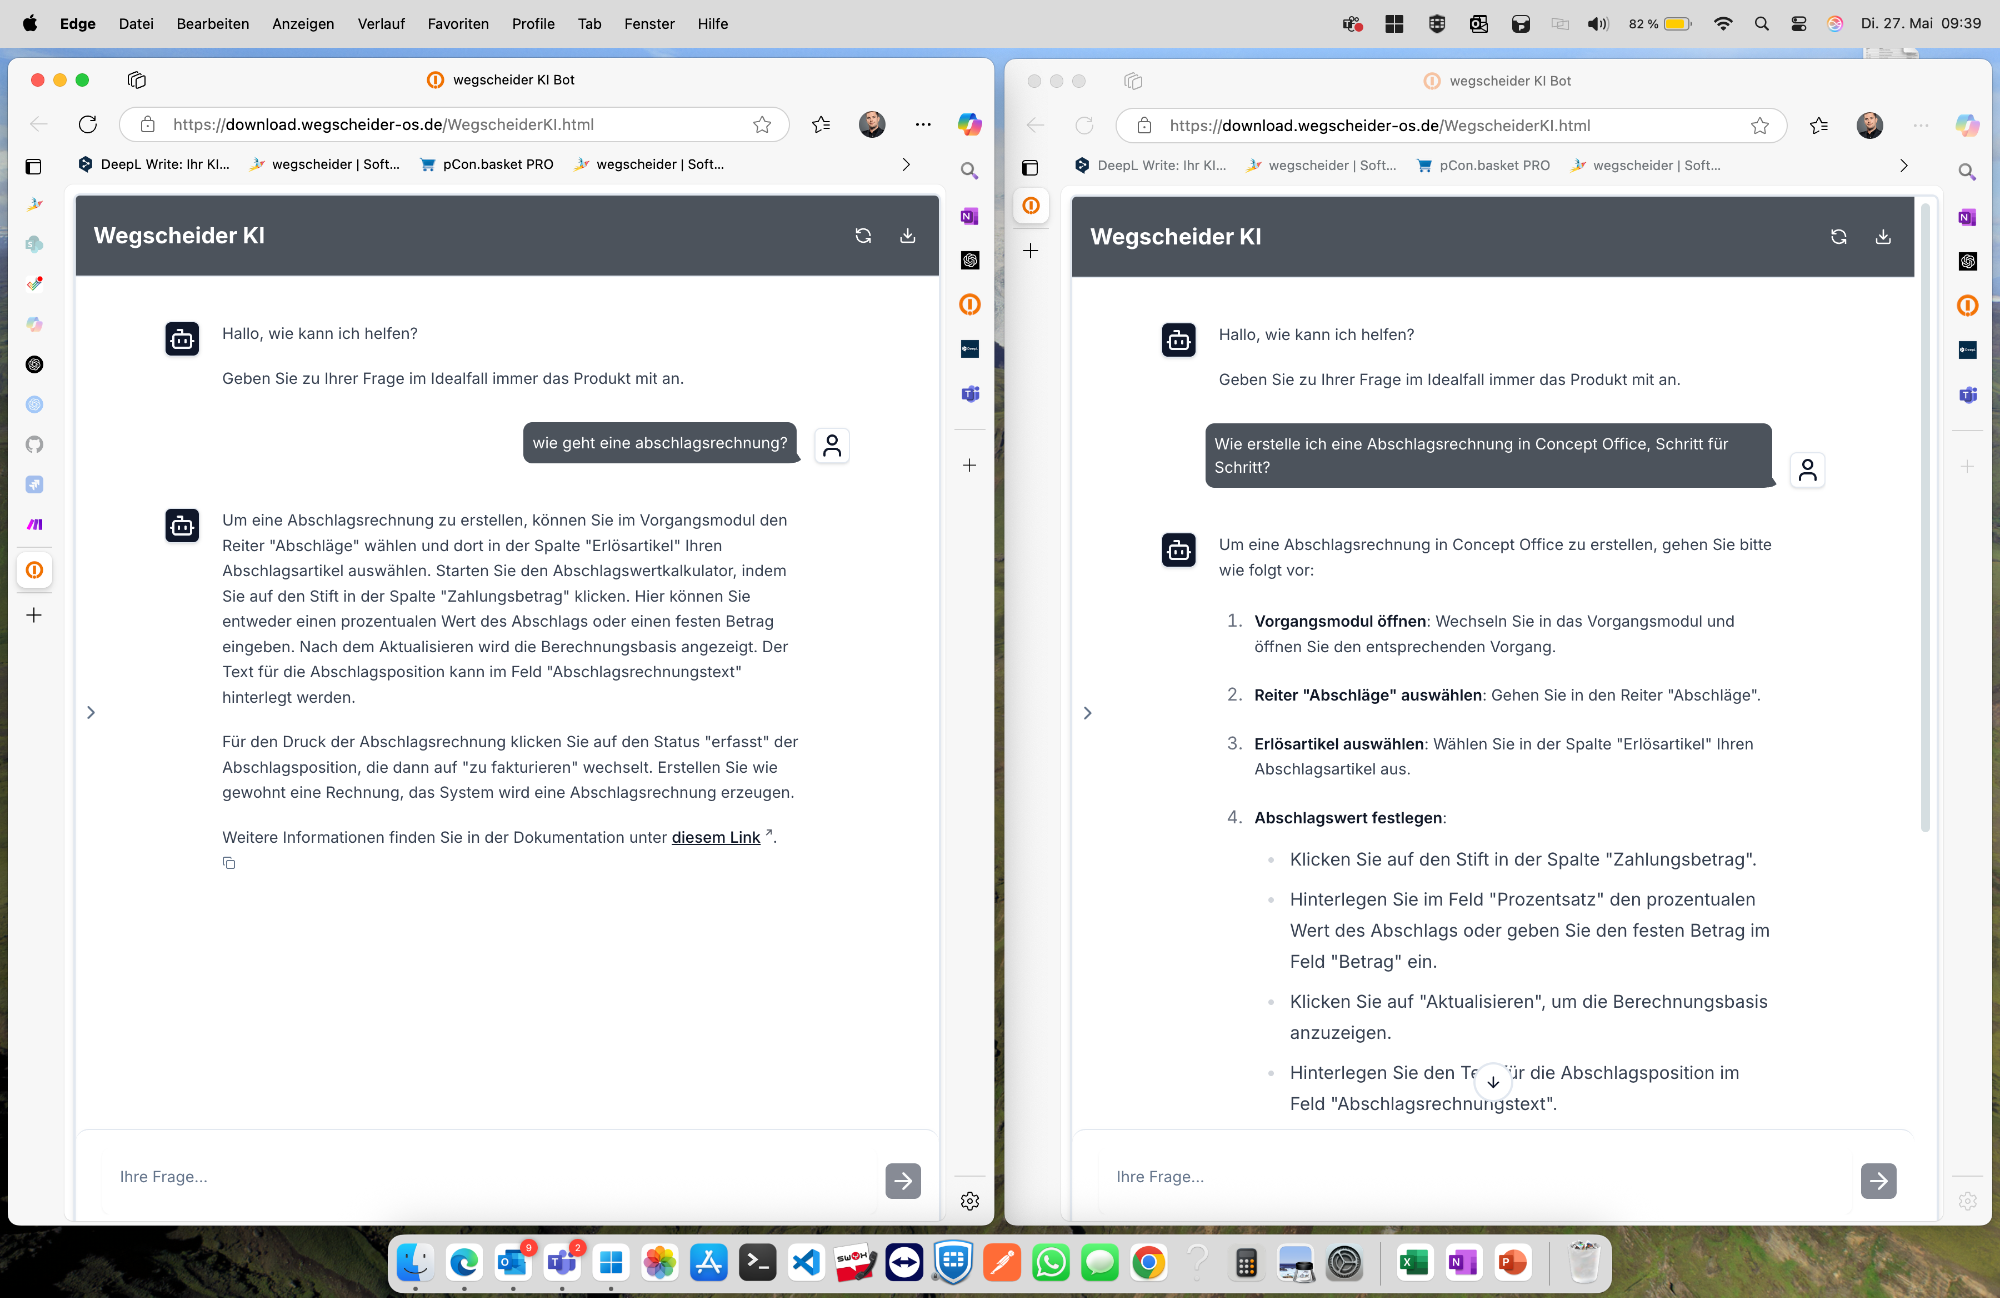Copy the bot answer in left window
Screen dimensions: 2000x1298
[x=229, y=863]
